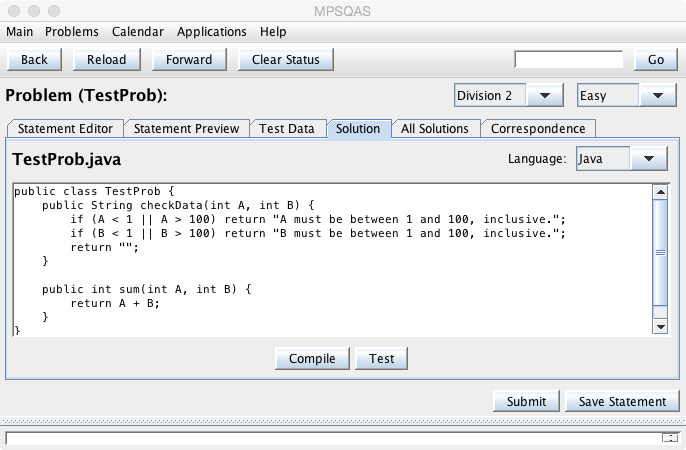Image resolution: width=686 pixels, height=450 pixels.
Task: Click the Forward navigation button
Action: 189,59
